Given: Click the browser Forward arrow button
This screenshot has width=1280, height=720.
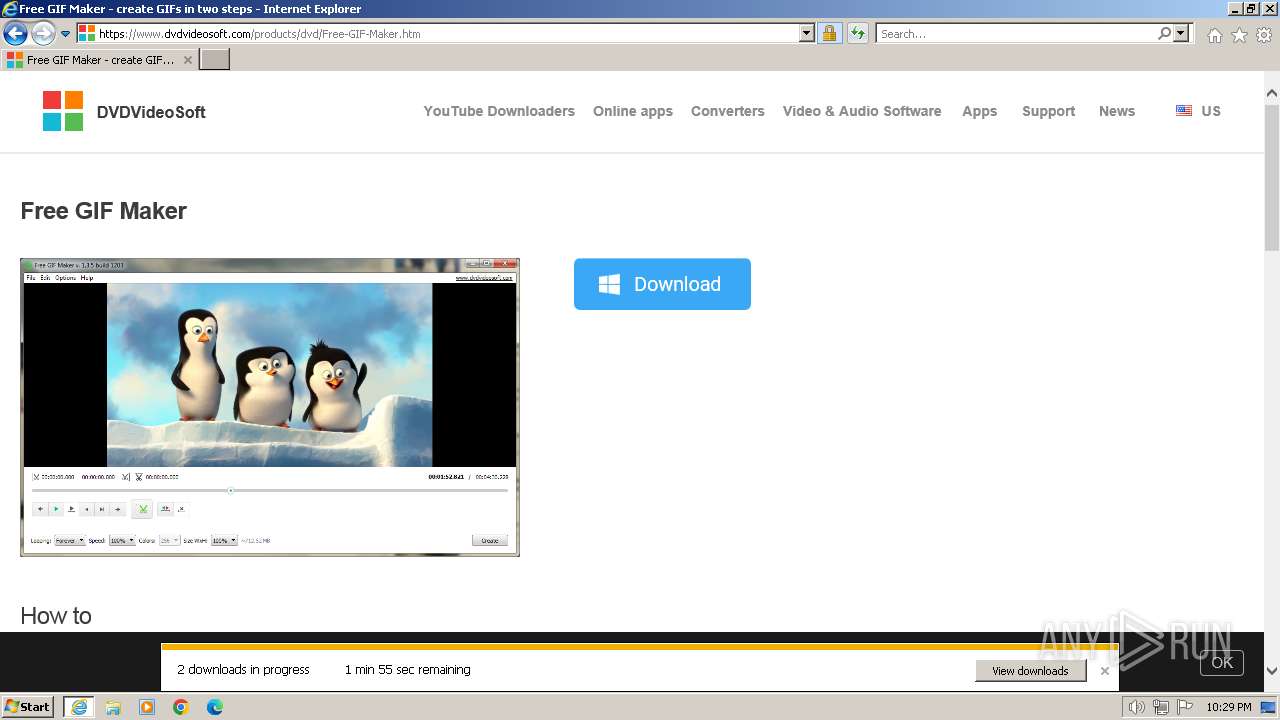Looking at the screenshot, I should (x=43, y=34).
